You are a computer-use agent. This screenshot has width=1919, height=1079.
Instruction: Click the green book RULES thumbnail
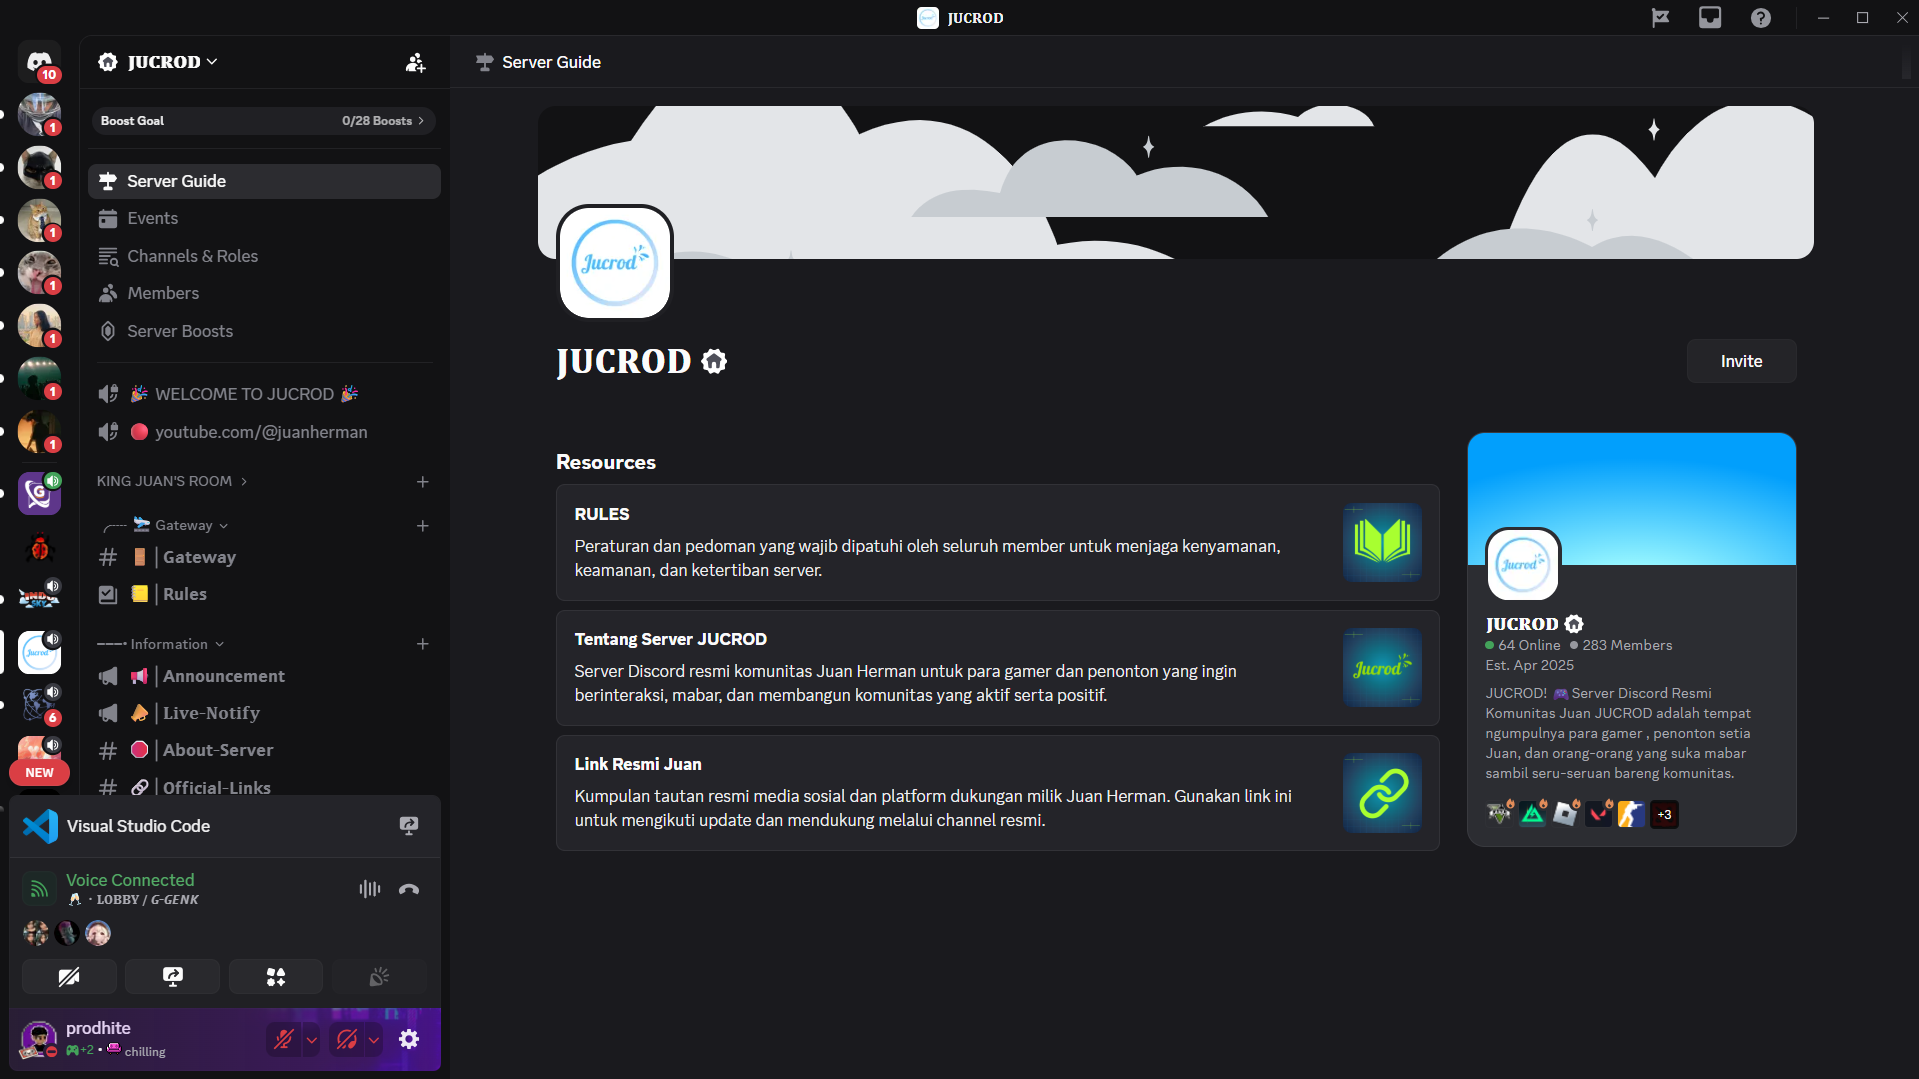(1382, 542)
